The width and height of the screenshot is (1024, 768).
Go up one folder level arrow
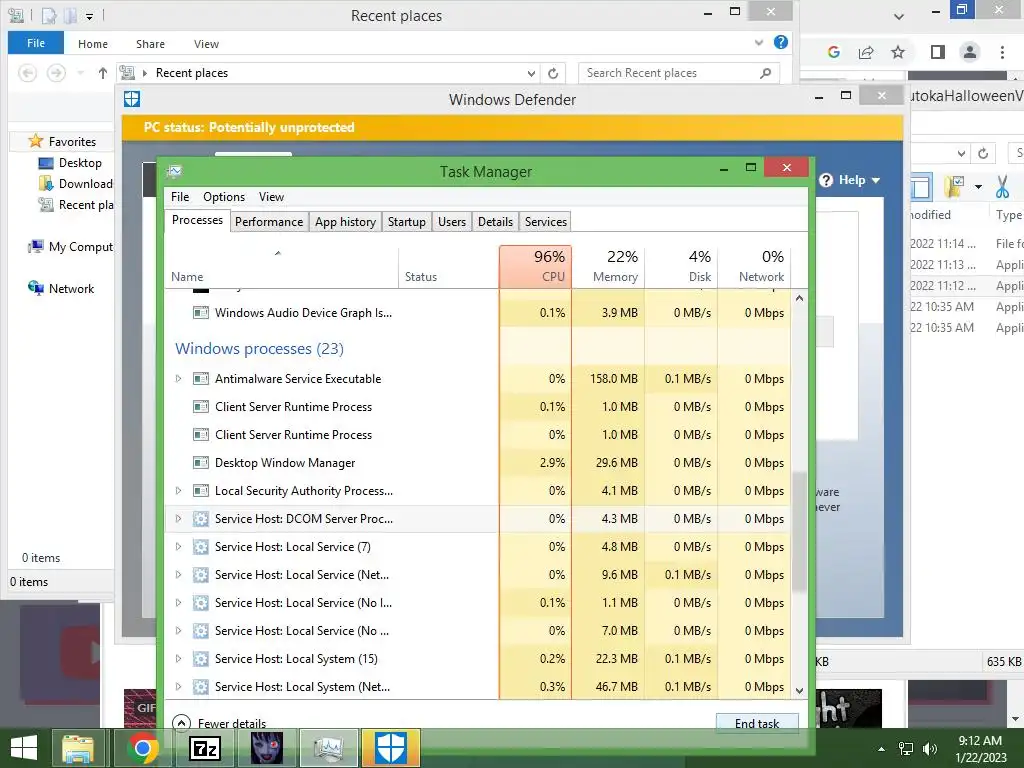point(103,73)
